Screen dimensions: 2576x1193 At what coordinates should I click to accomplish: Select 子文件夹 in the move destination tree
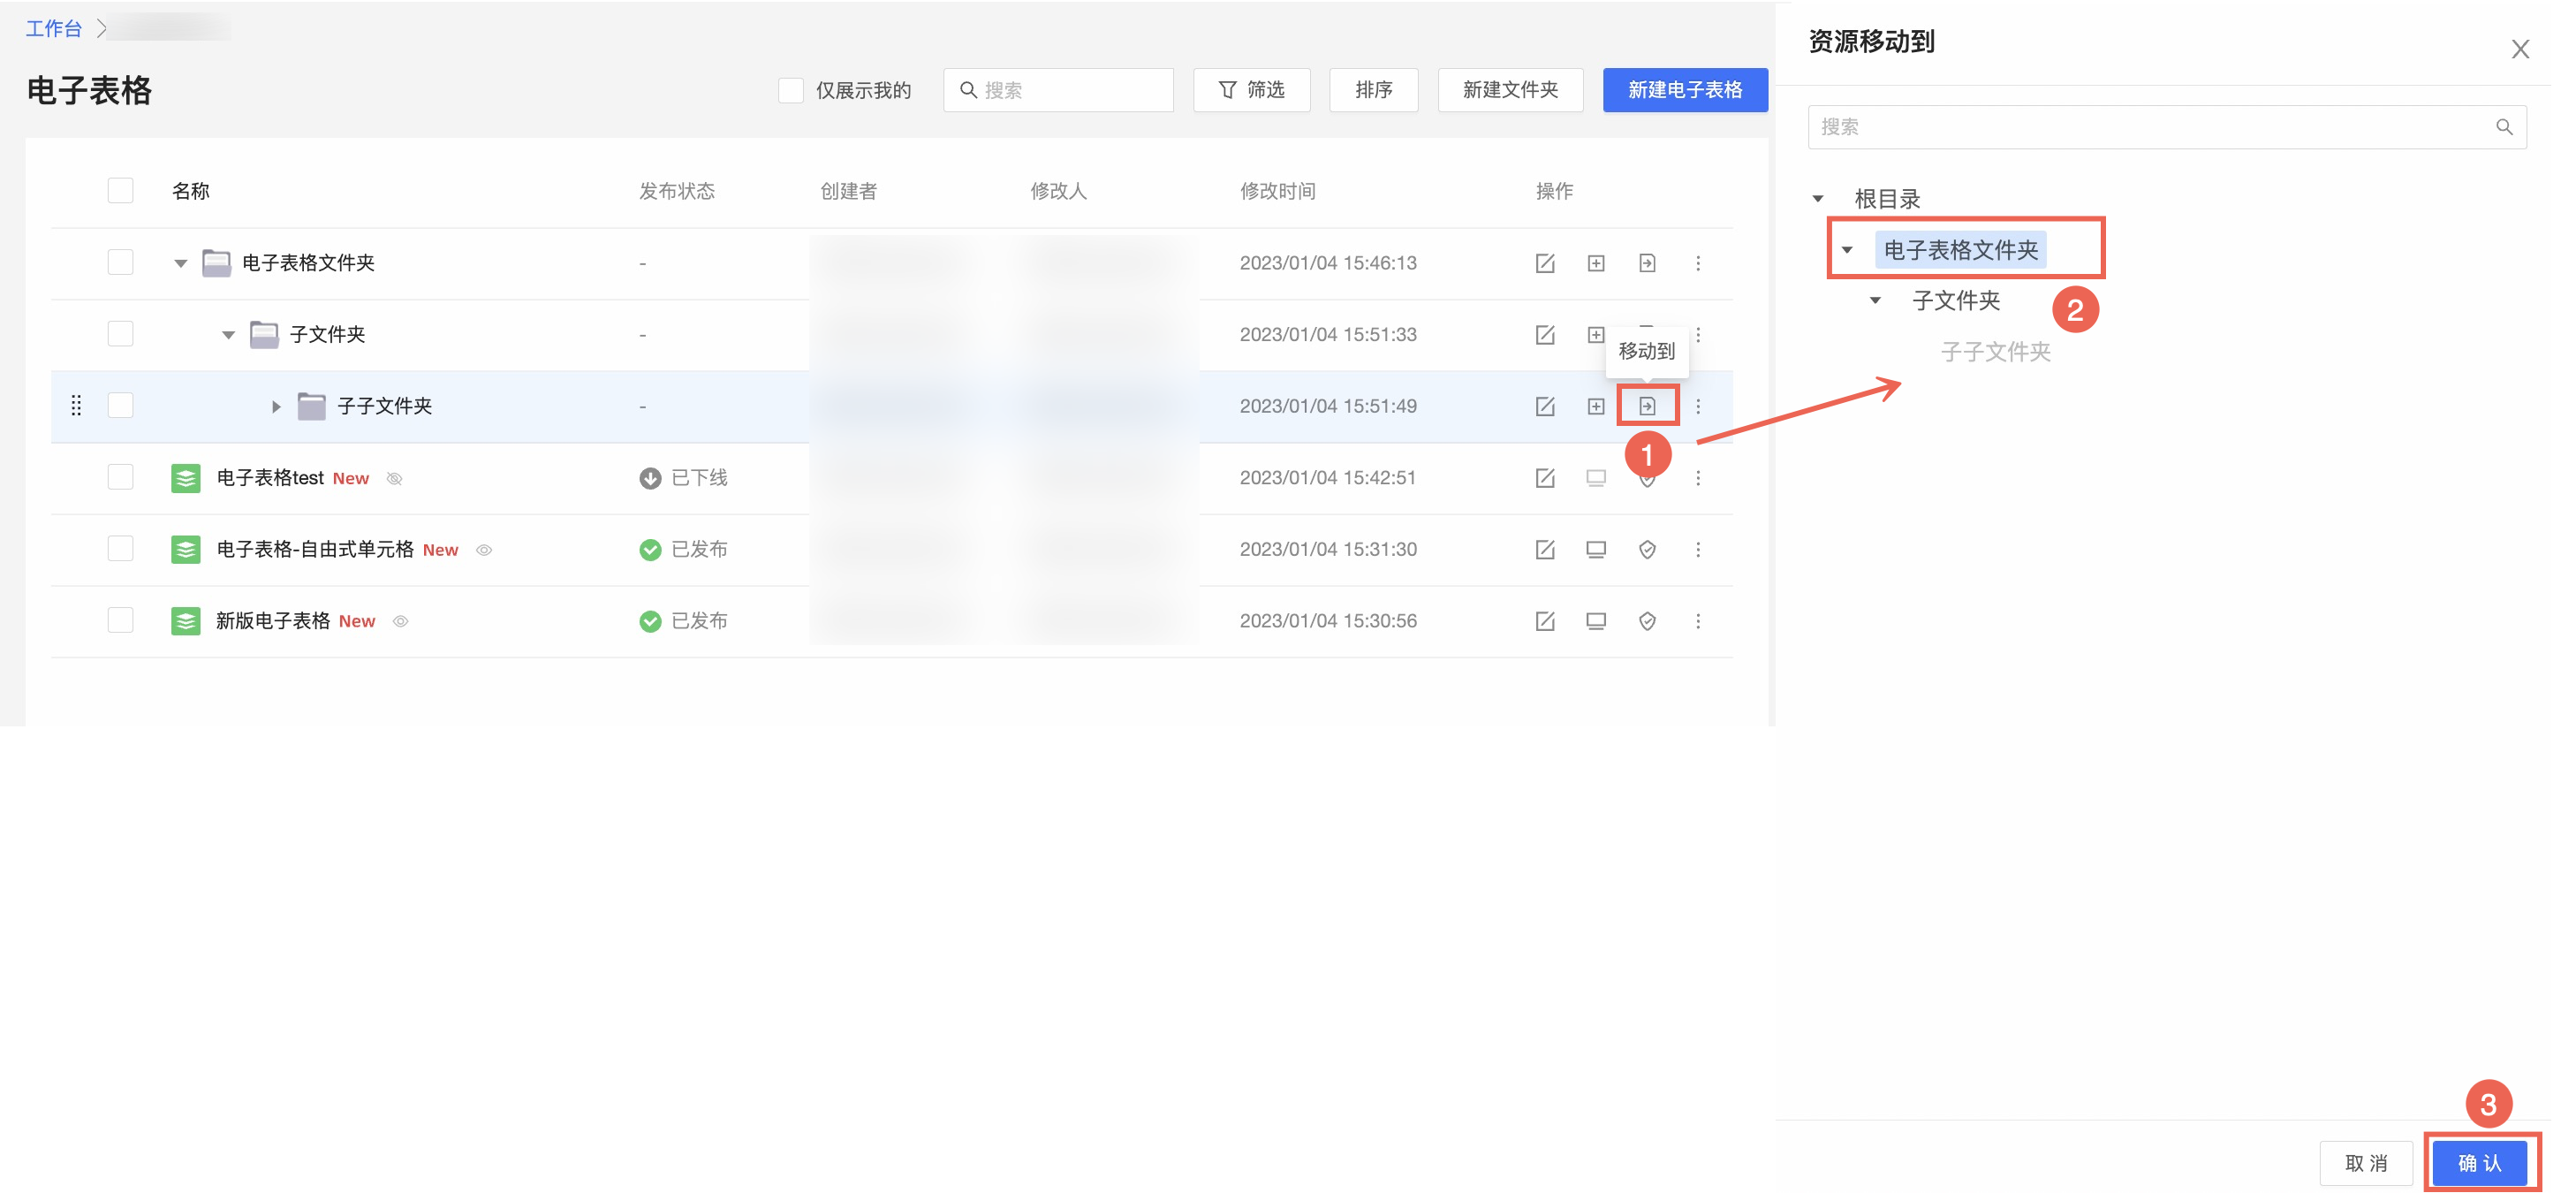[1955, 300]
